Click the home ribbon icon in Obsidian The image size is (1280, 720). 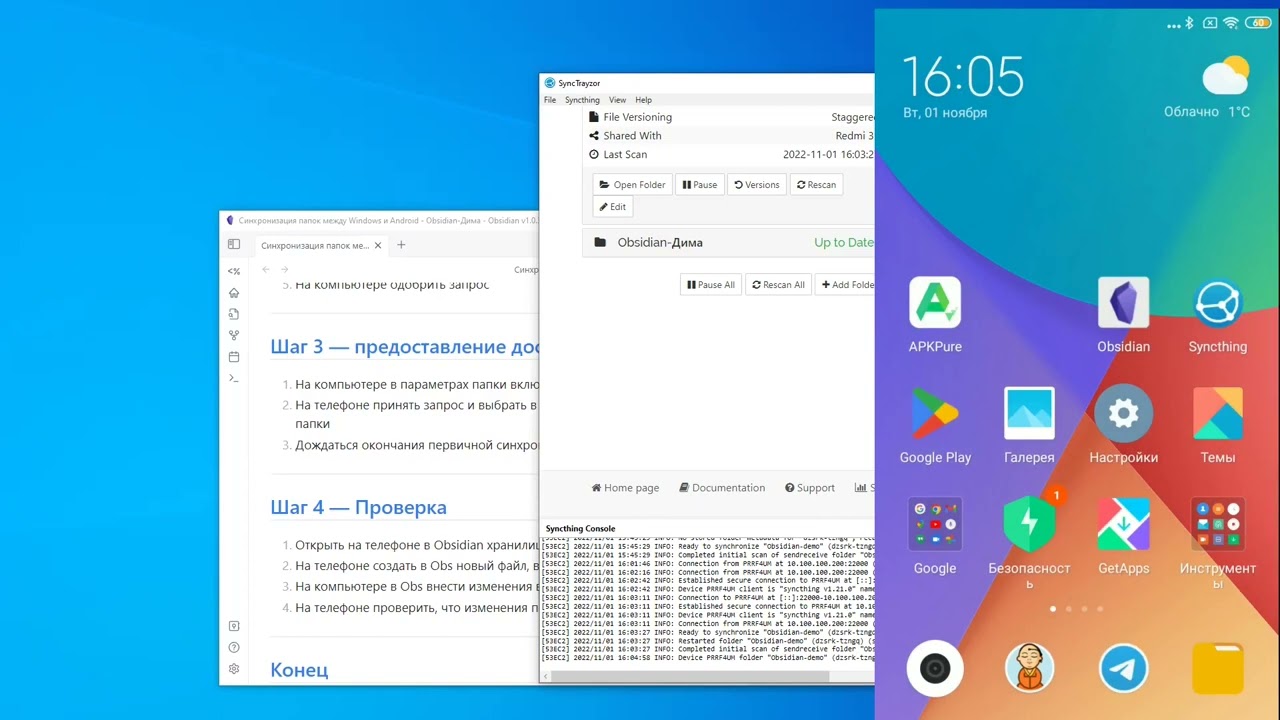(233, 293)
